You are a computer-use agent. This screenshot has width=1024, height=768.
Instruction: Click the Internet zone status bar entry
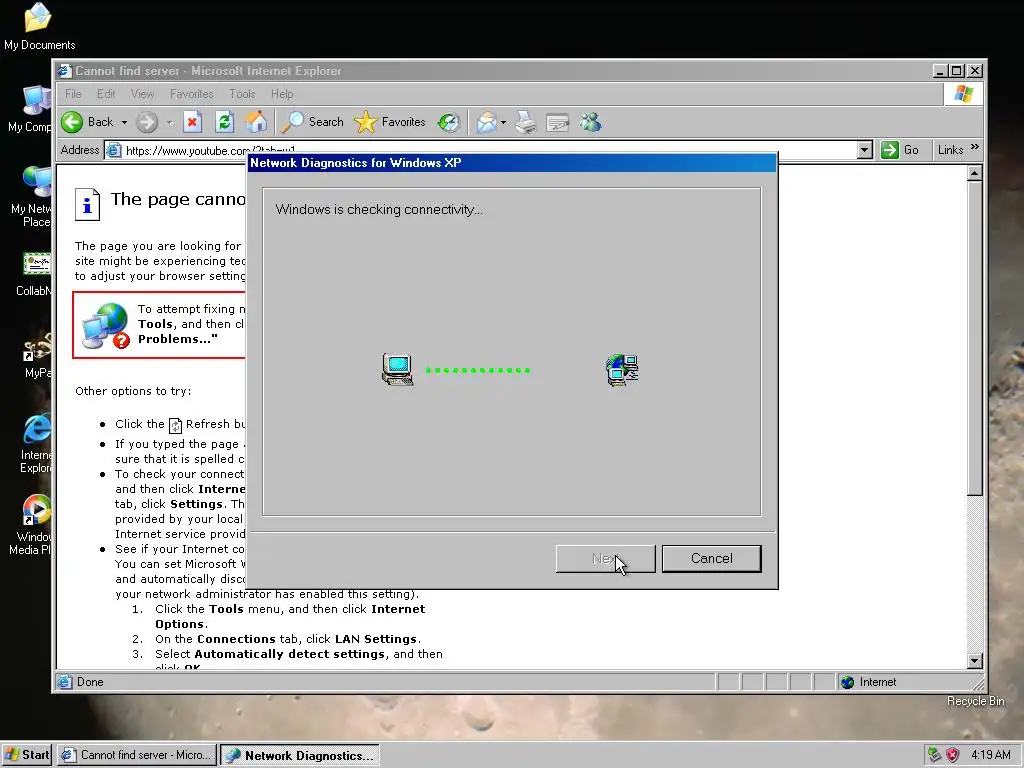pos(869,682)
